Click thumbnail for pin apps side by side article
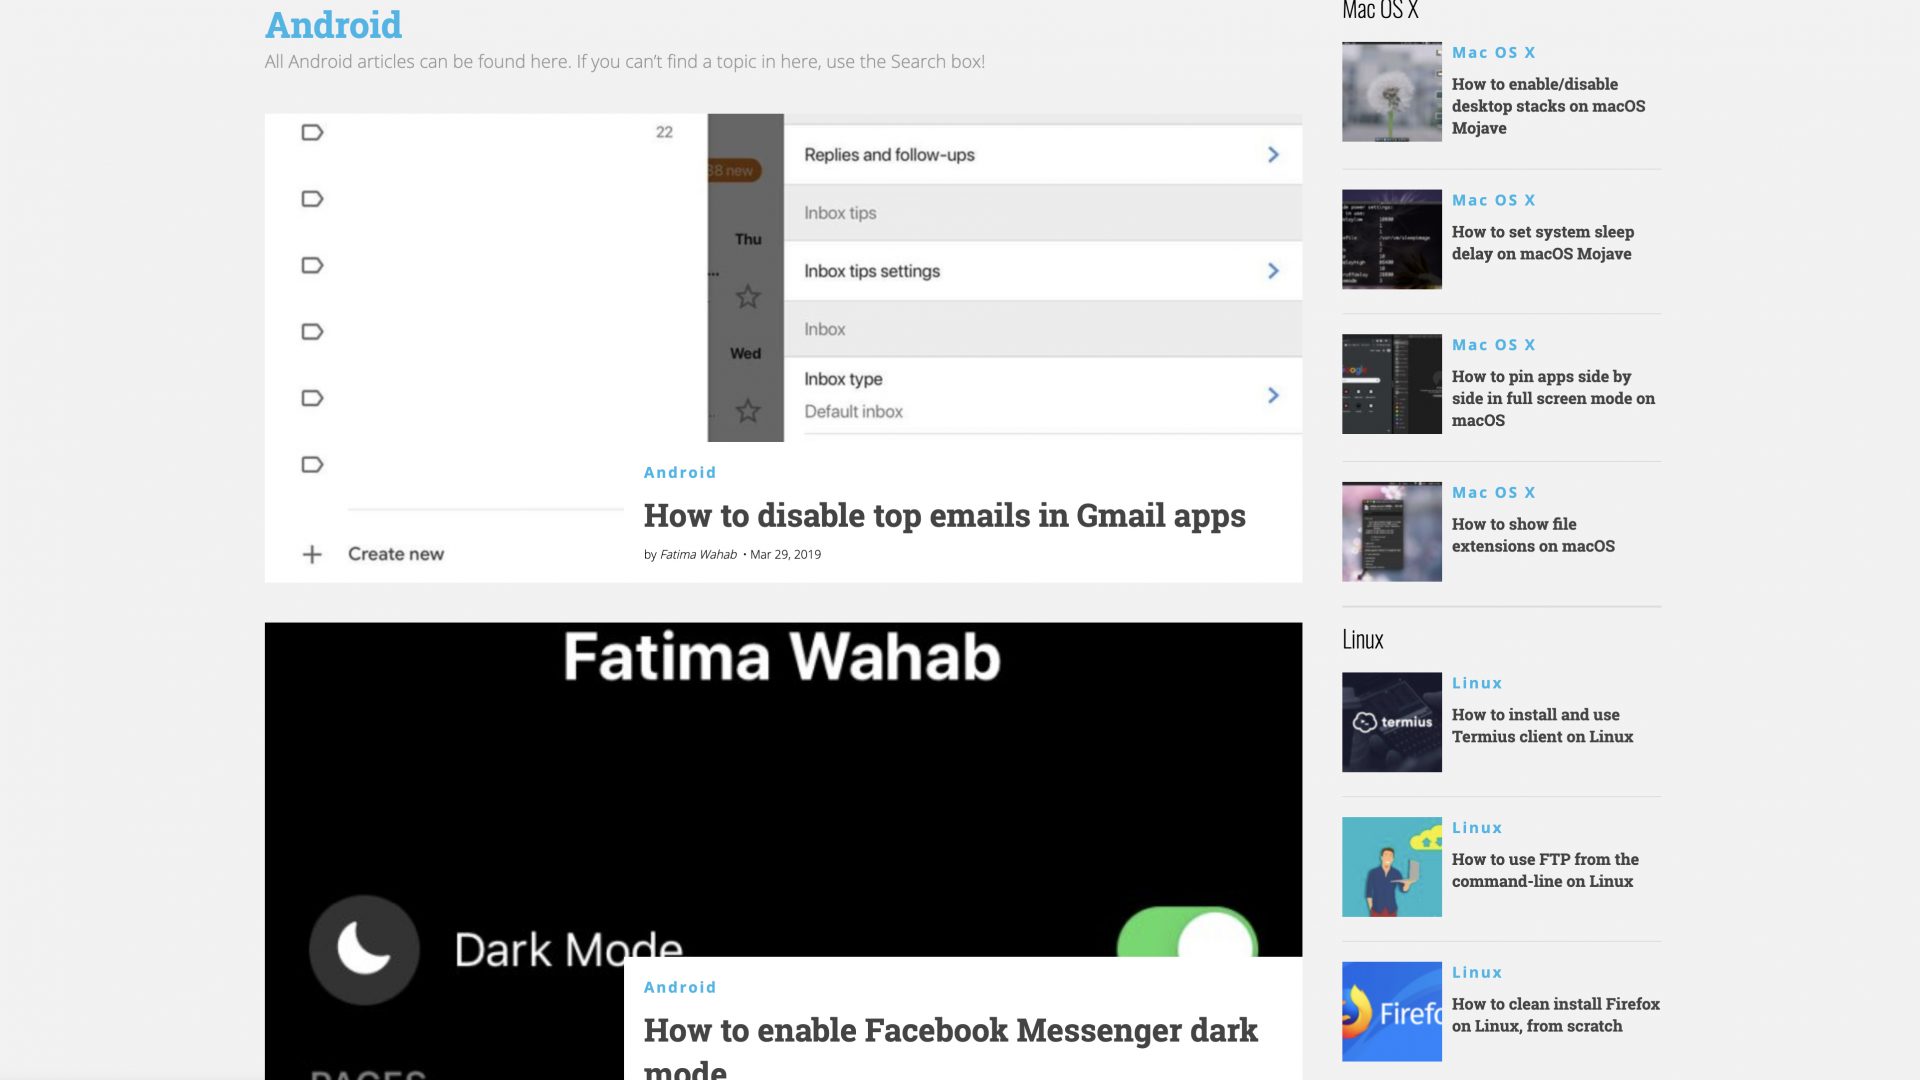This screenshot has height=1080, width=1920. [1392, 384]
